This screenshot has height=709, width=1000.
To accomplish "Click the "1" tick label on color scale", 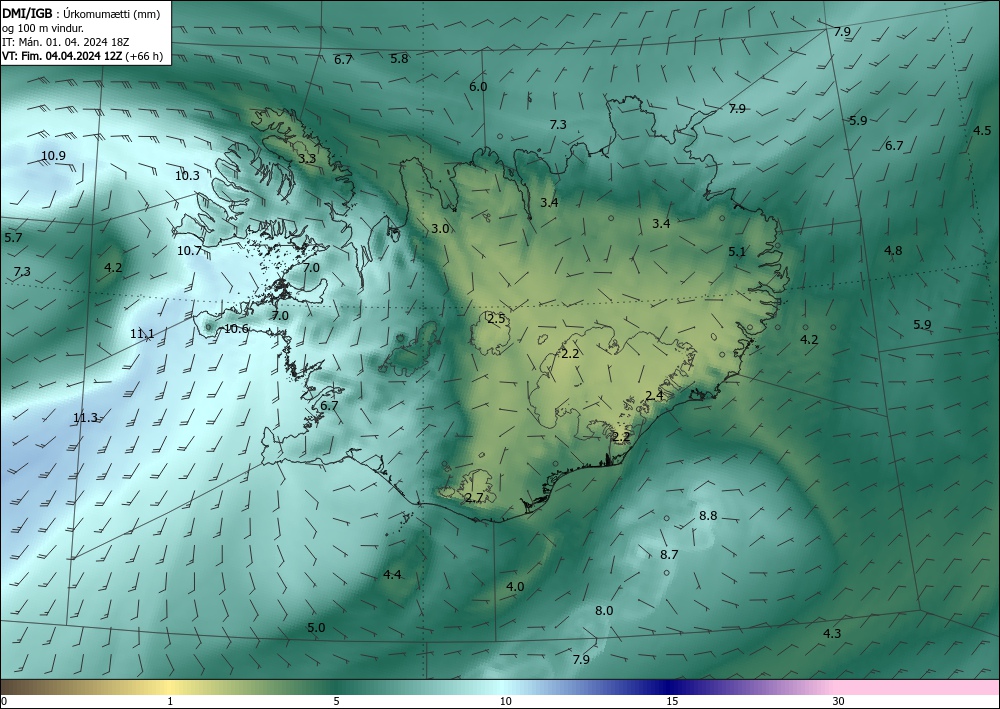I will (170, 701).
